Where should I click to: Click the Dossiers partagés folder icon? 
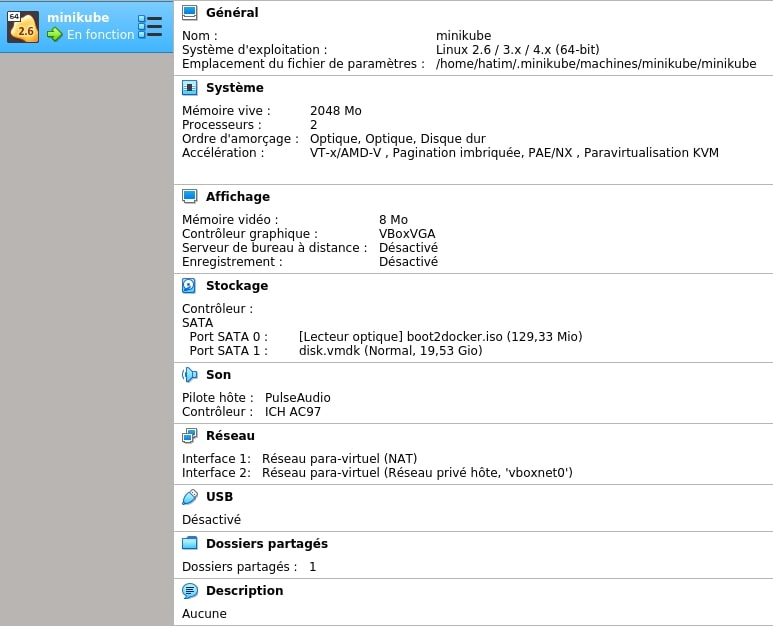coord(189,544)
